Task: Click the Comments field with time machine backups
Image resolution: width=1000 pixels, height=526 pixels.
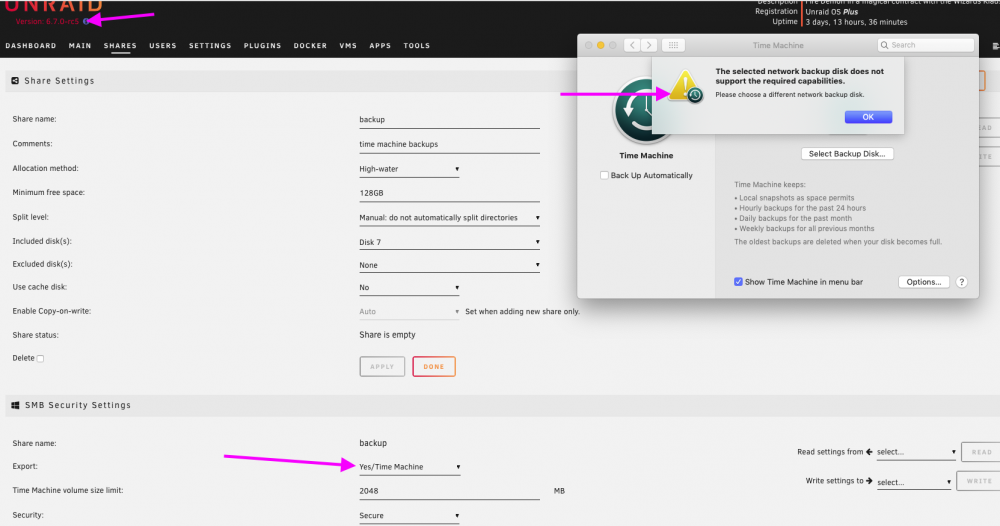Action: pyautogui.click(x=449, y=144)
